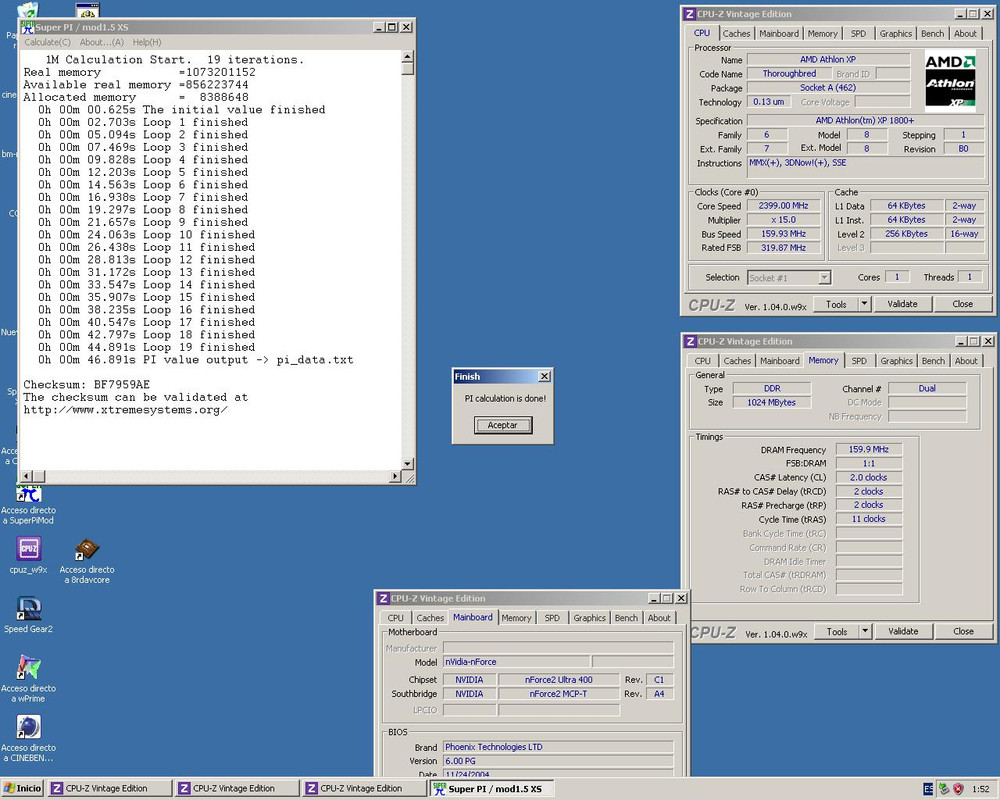Click the language indicator in the system tray
The width and height of the screenshot is (1000, 800).
coord(928,789)
